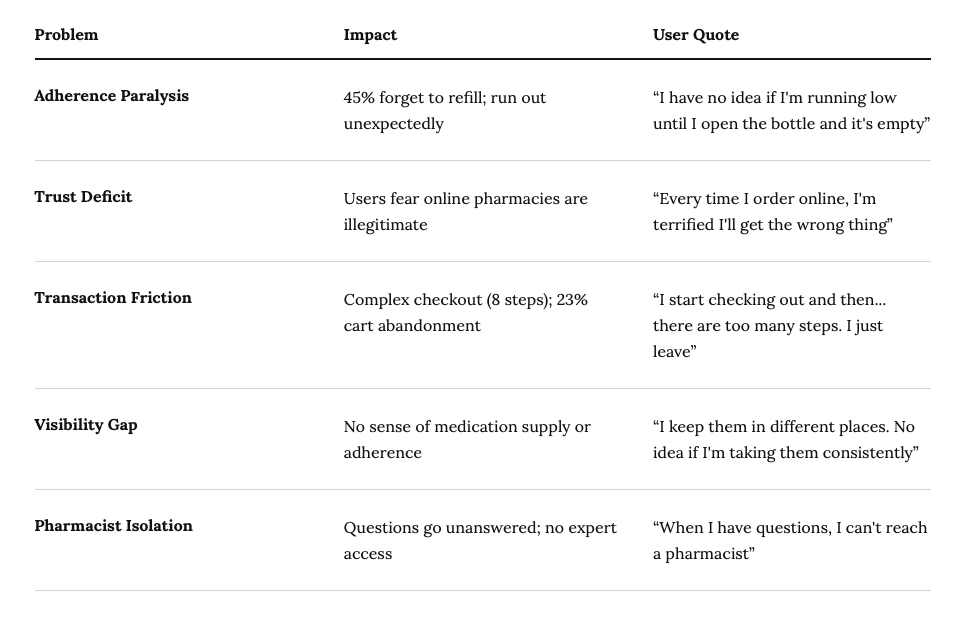This screenshot has height=623, width=979.
Task: Click the word 'illegitimate' in Trust Deficit row
Action: coord(385,225)
